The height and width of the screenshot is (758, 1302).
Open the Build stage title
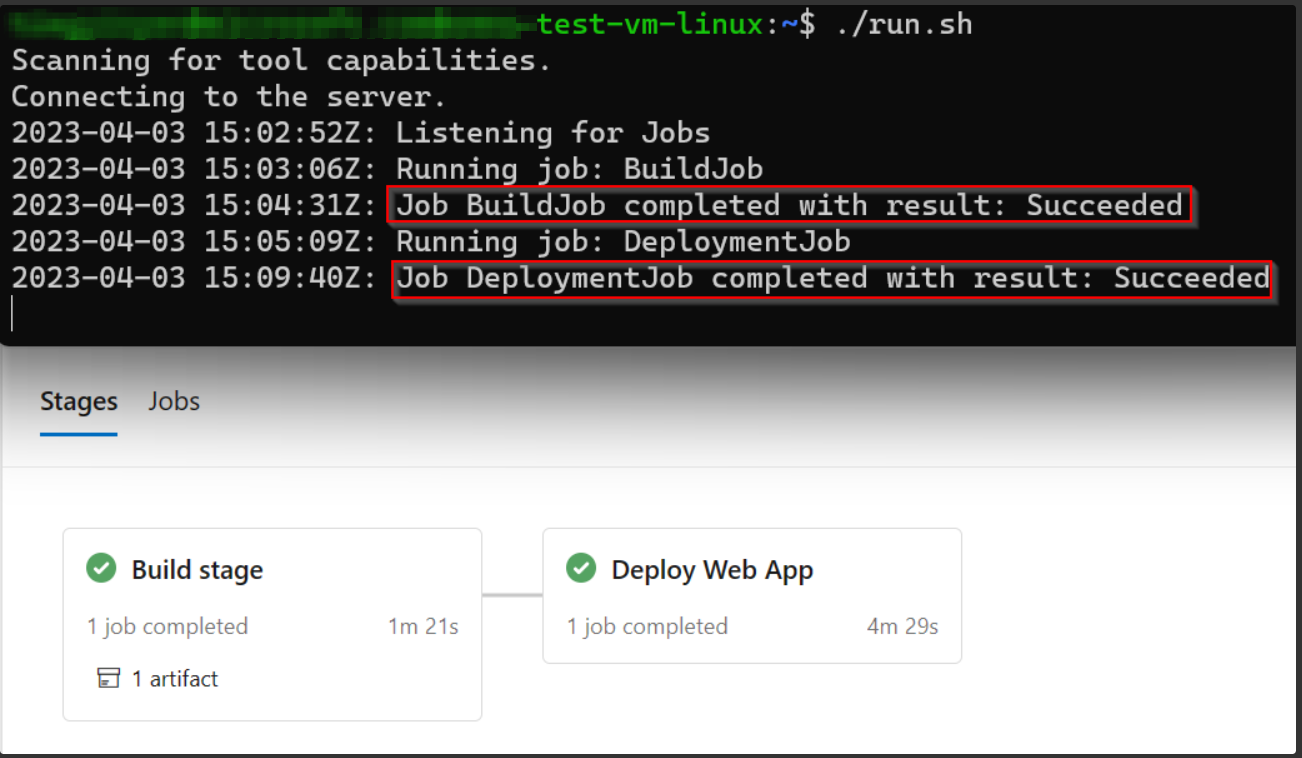pyautogui.click(x=197, y=570)
